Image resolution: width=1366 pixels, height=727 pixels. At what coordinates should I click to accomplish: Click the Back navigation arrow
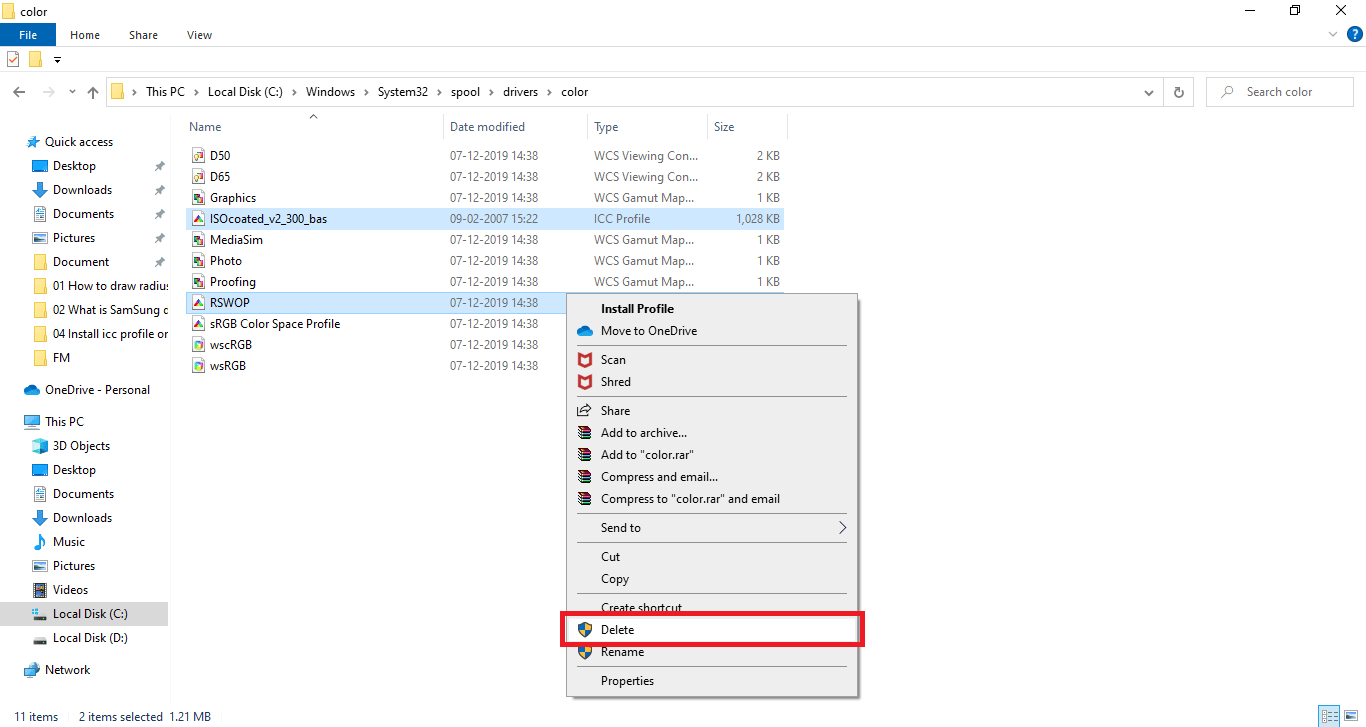pos(19,92)
